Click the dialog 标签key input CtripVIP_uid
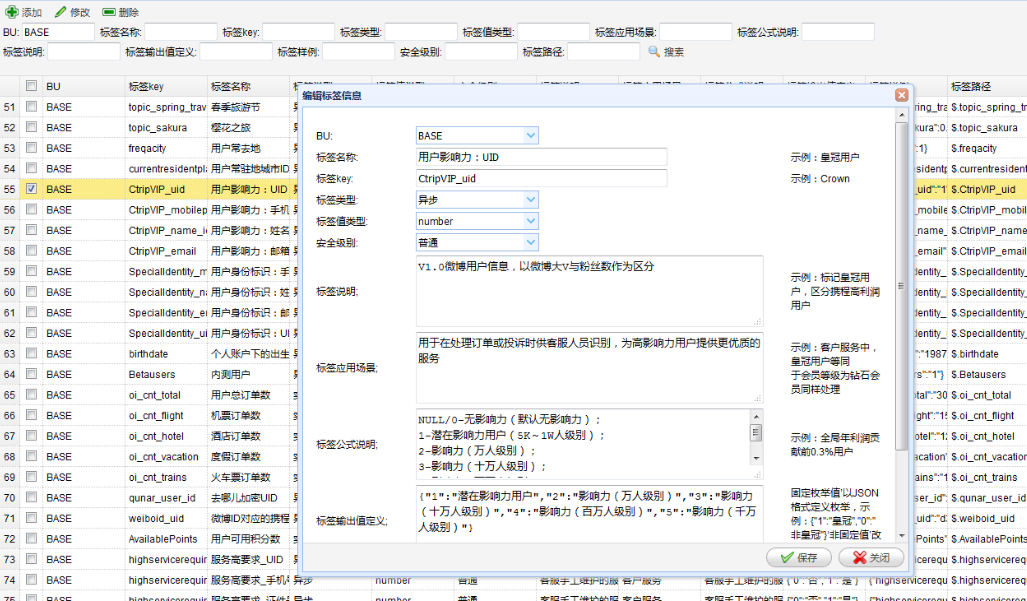Screen dimensions: 1027x601 tap(542, 178)
